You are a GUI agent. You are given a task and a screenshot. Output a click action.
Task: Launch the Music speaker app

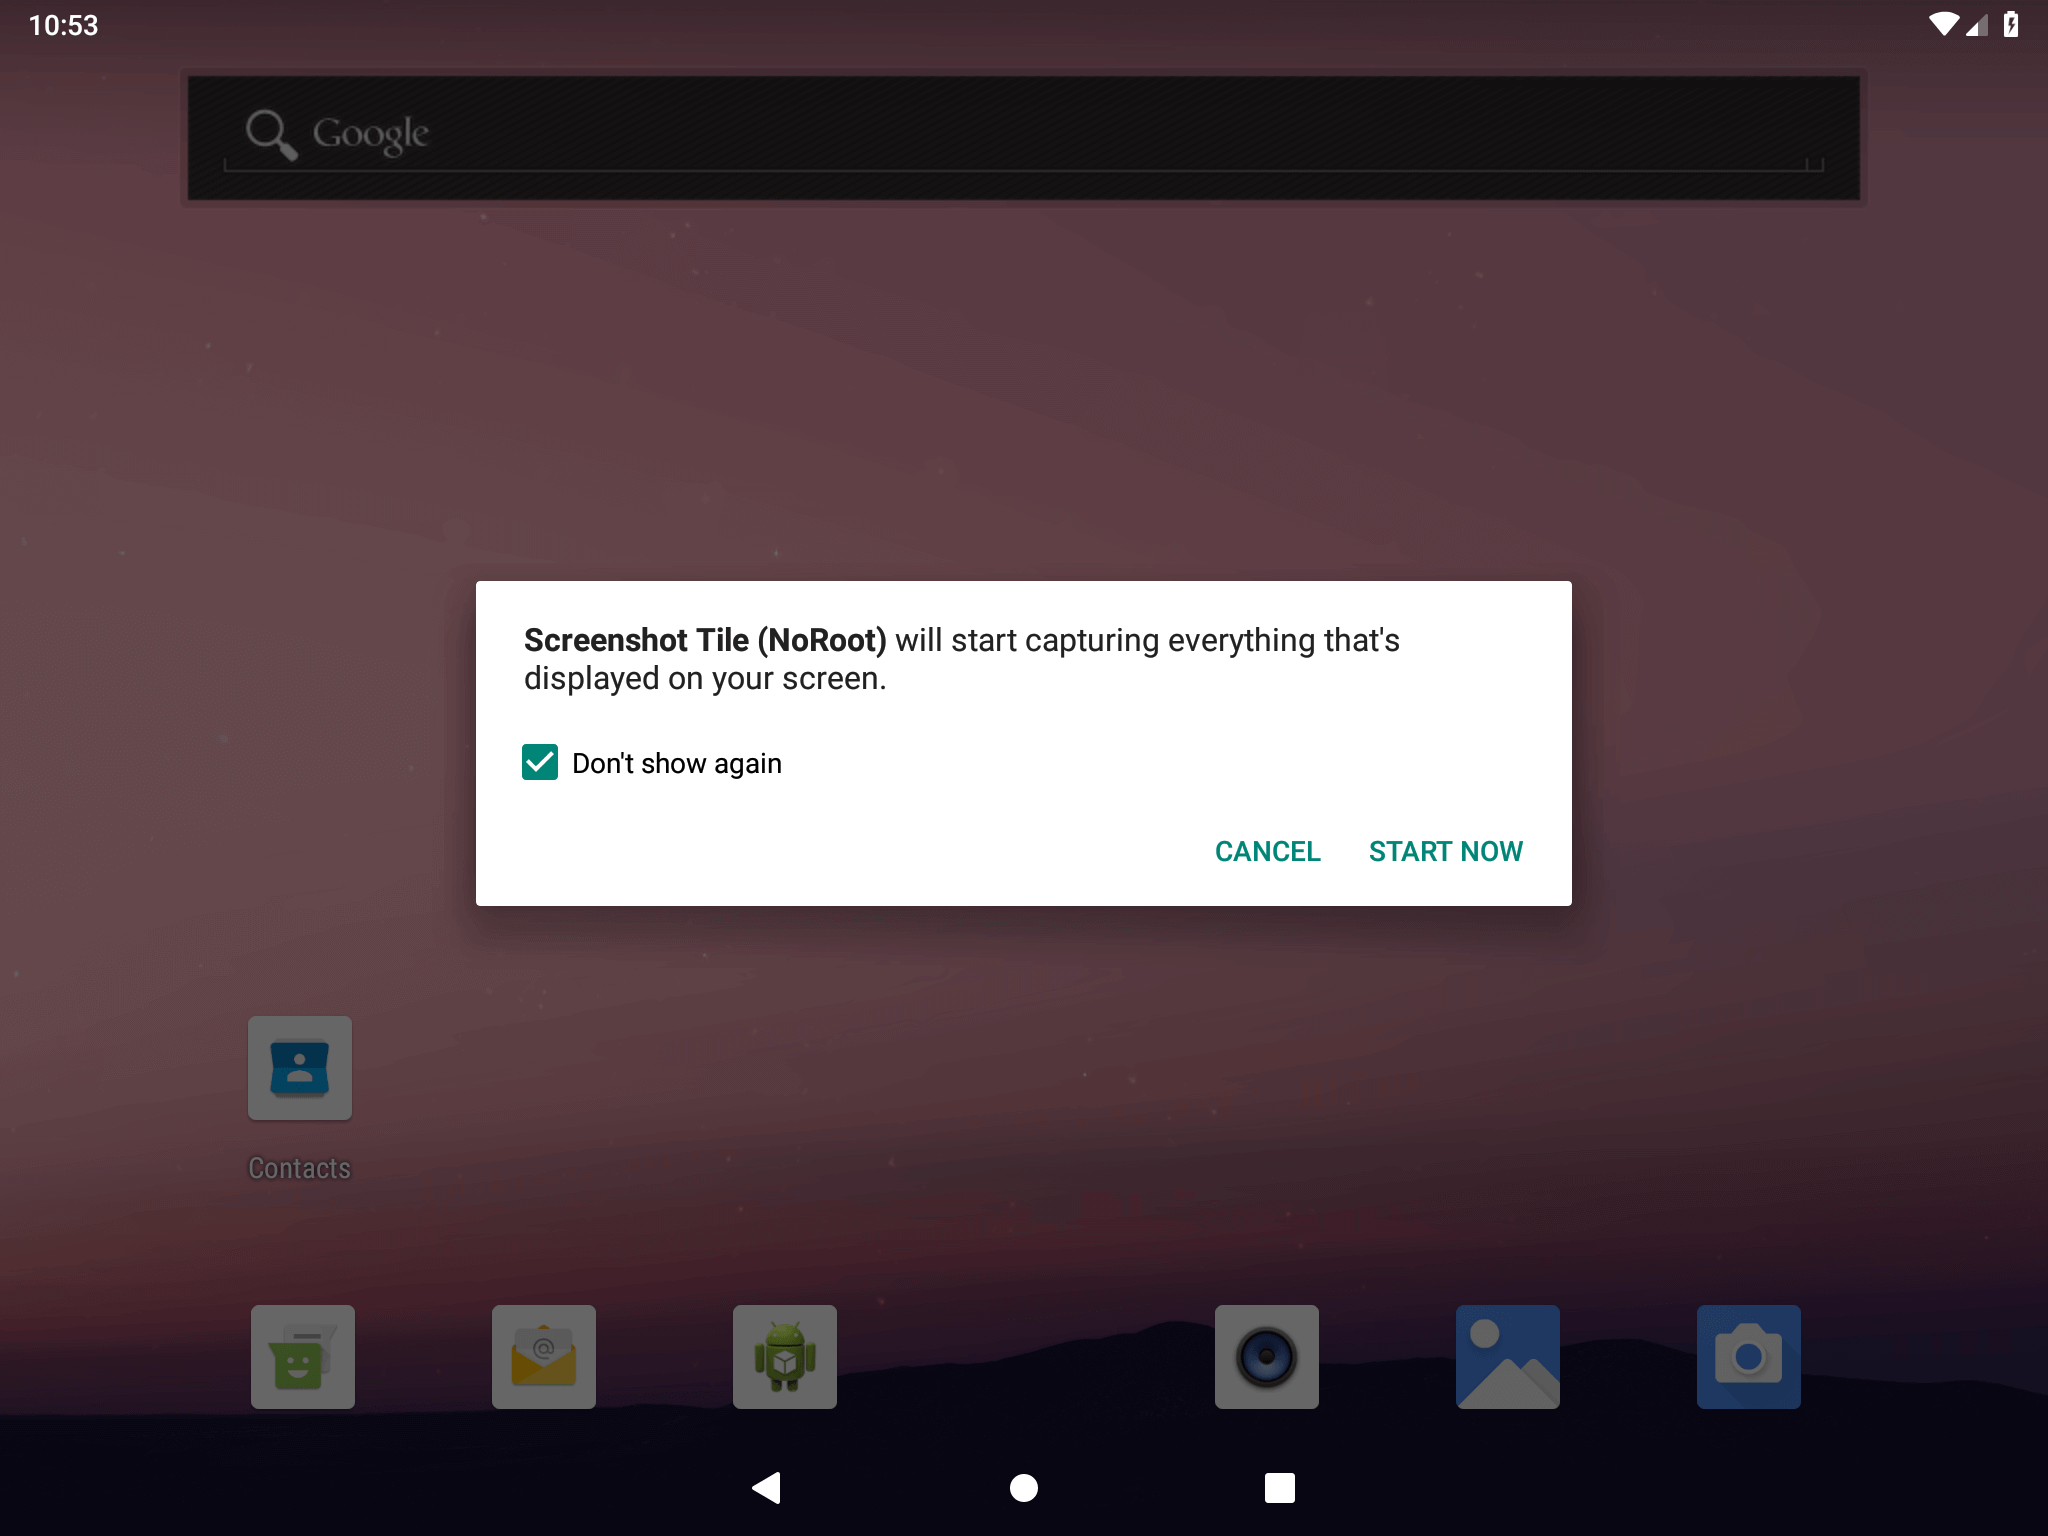[1266, 1357]
